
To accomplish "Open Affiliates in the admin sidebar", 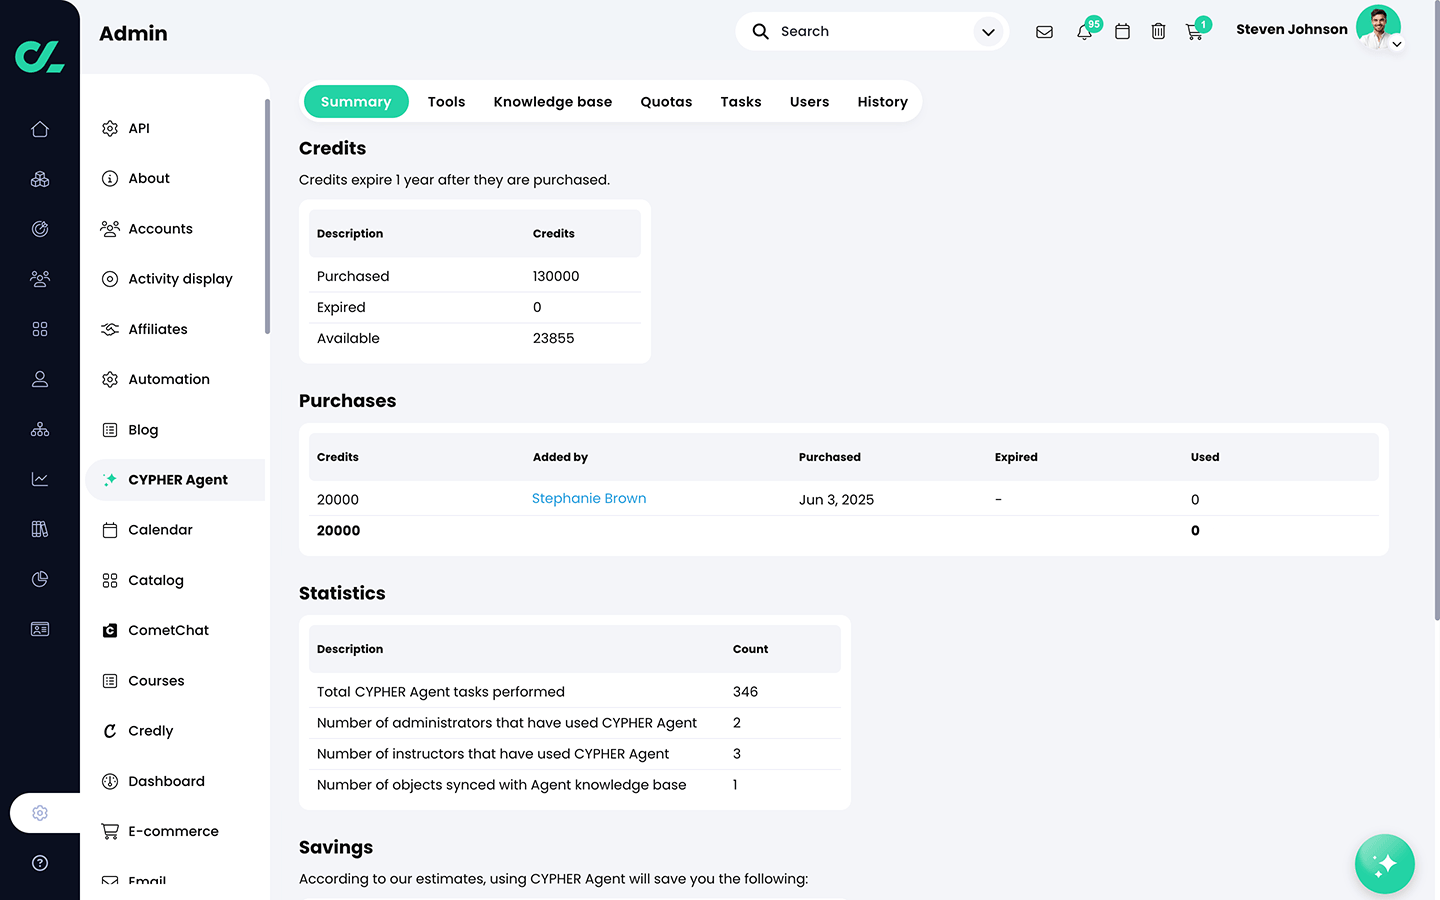I will click(x=158, y=329).
